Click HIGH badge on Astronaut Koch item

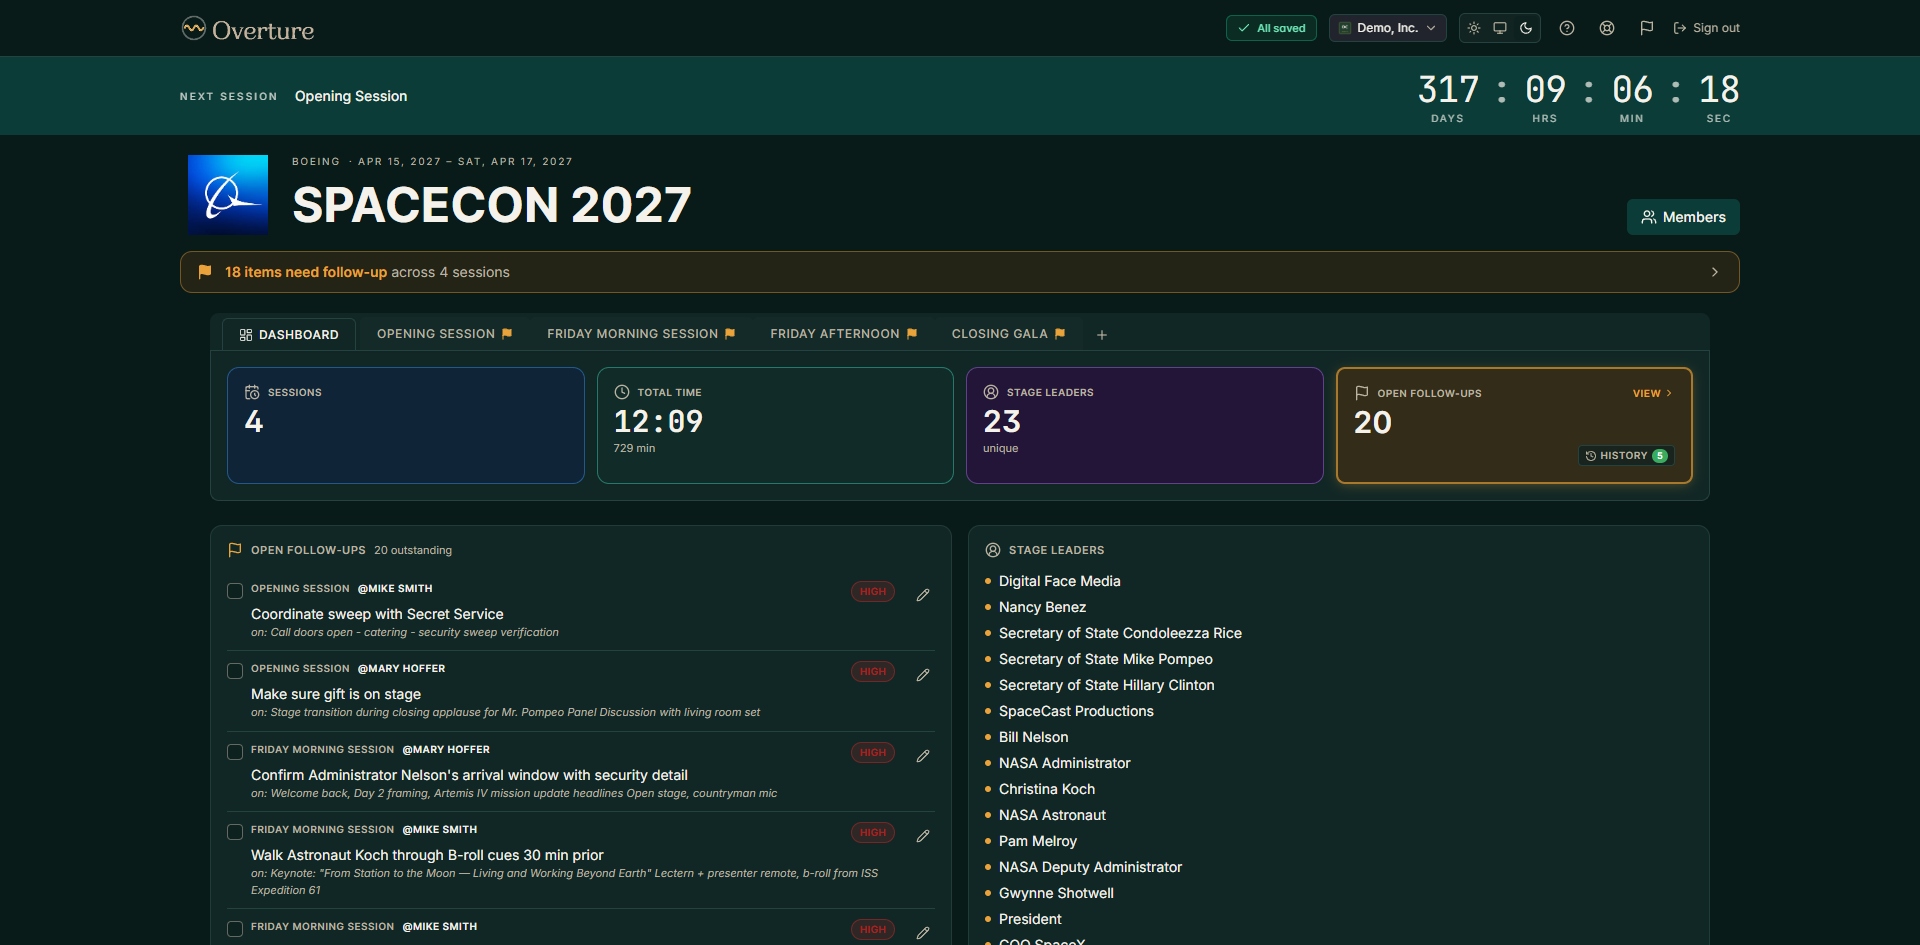click(x=873, y=832)
